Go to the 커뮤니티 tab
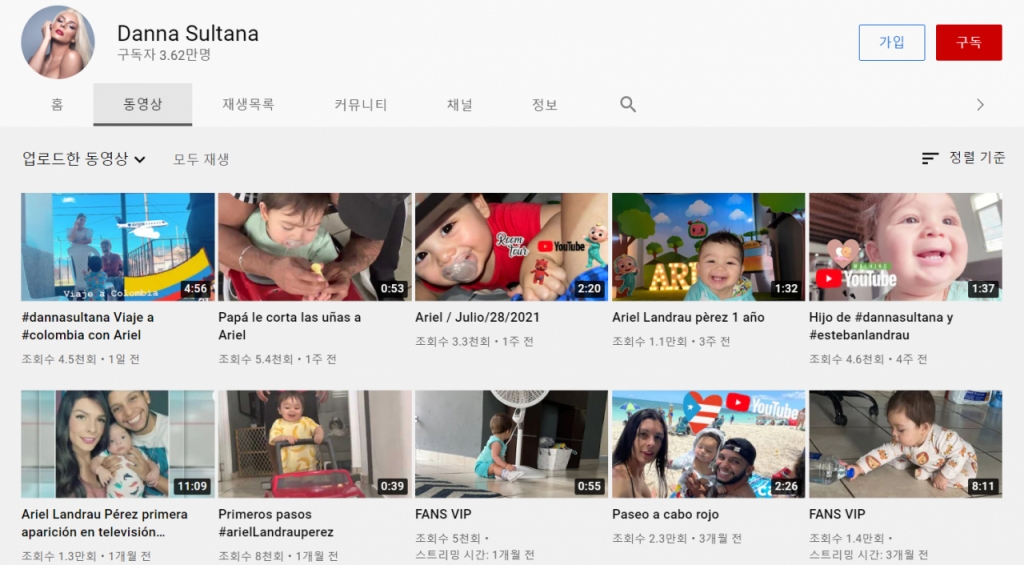The width and height of the screenshot is (1024, 565). pyautogui.click(x=360, y=105)
